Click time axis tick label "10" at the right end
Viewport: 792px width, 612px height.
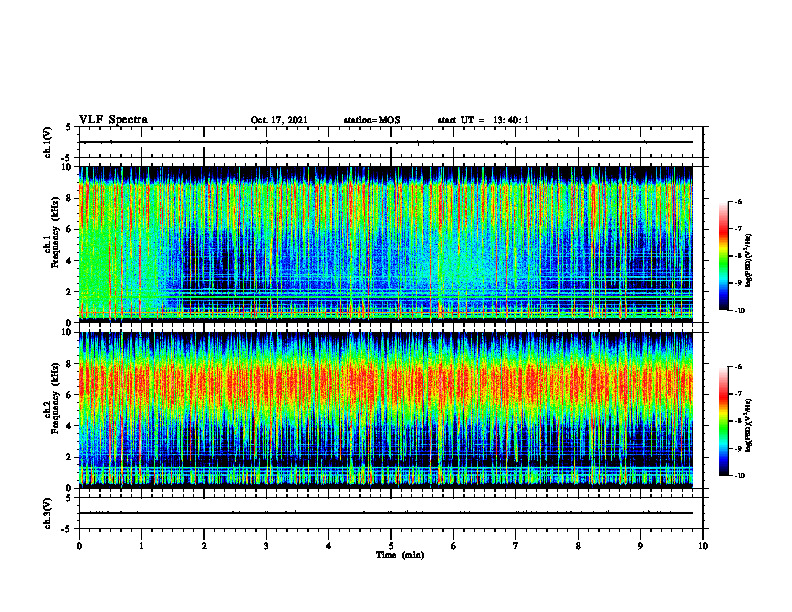tap(703, 546)
